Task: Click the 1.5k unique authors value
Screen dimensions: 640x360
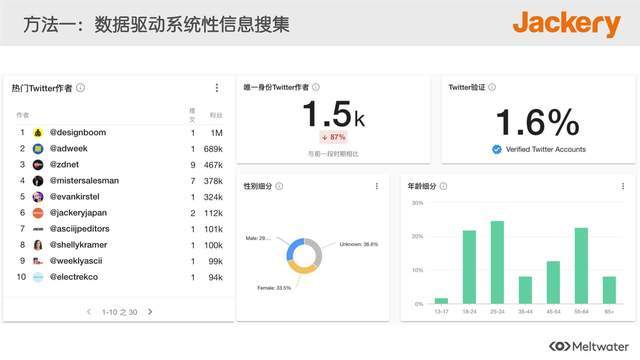Action: (x=333, y=114)
